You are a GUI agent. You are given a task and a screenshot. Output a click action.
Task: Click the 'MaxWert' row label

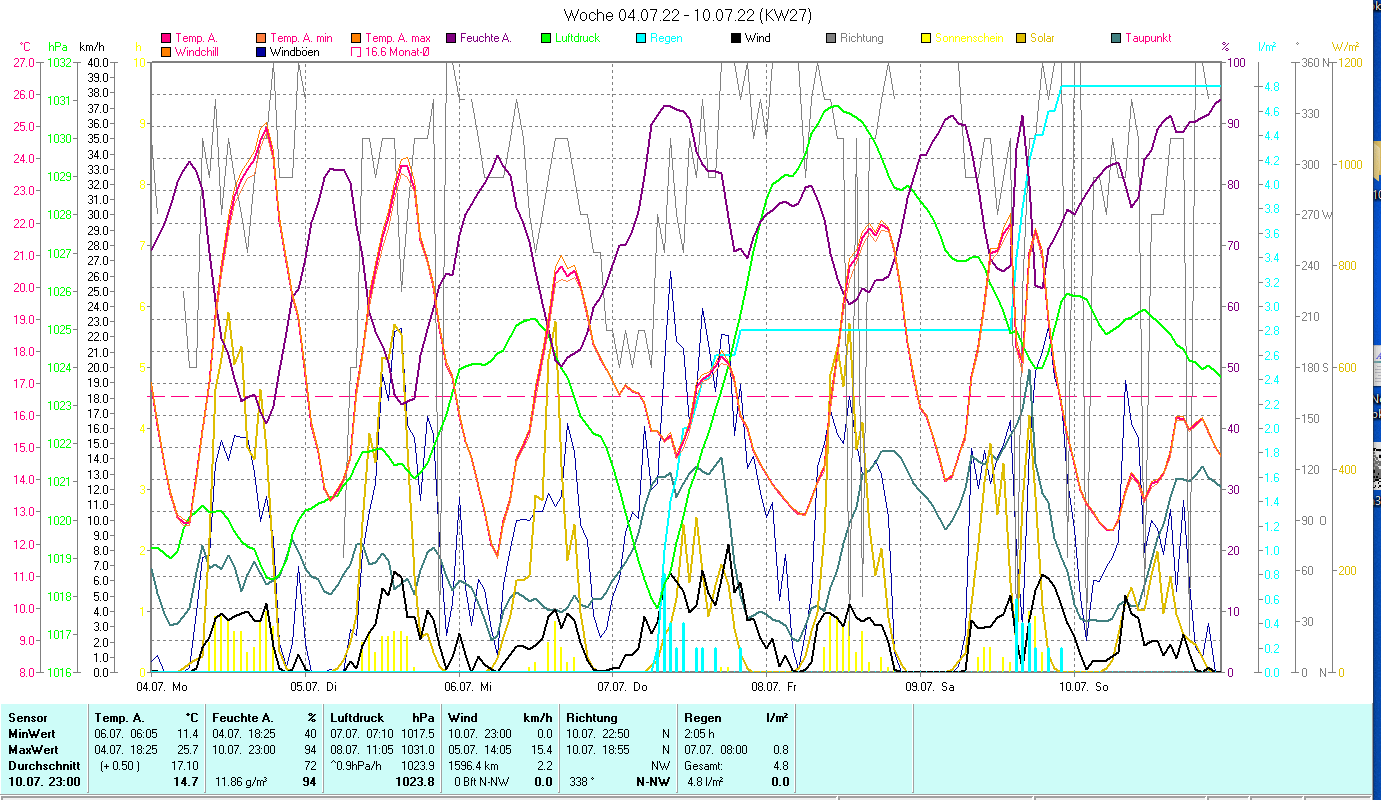click(x=32, y=750)
